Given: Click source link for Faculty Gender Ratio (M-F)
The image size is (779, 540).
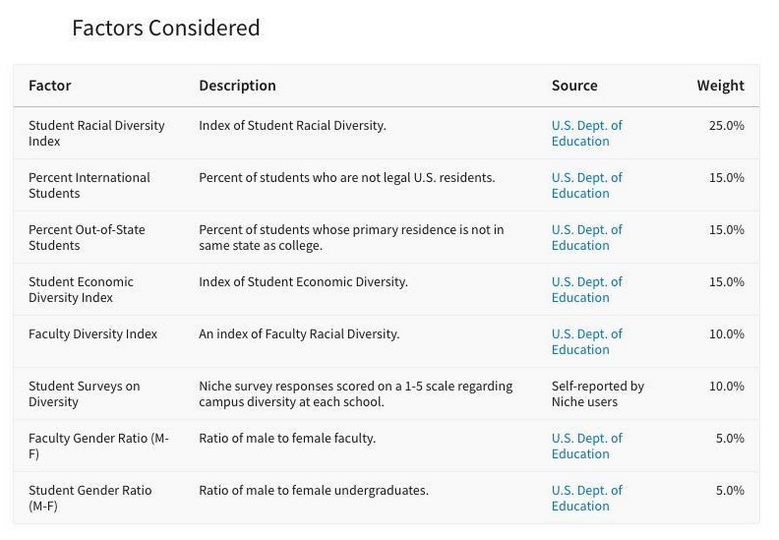Looking at the screenshot, I should pos(586,445).
